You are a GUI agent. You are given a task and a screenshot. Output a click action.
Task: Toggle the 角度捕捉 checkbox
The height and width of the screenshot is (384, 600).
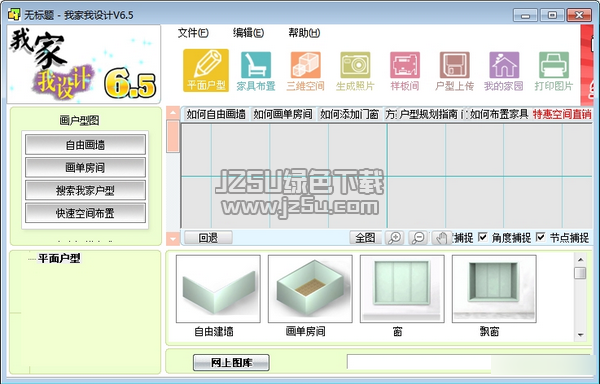[483, 237]
